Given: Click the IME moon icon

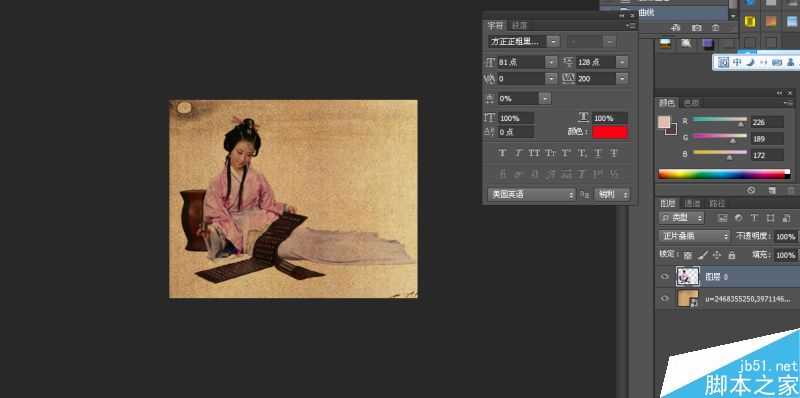Looking at the screenshot, I should (x=751, y=62).
